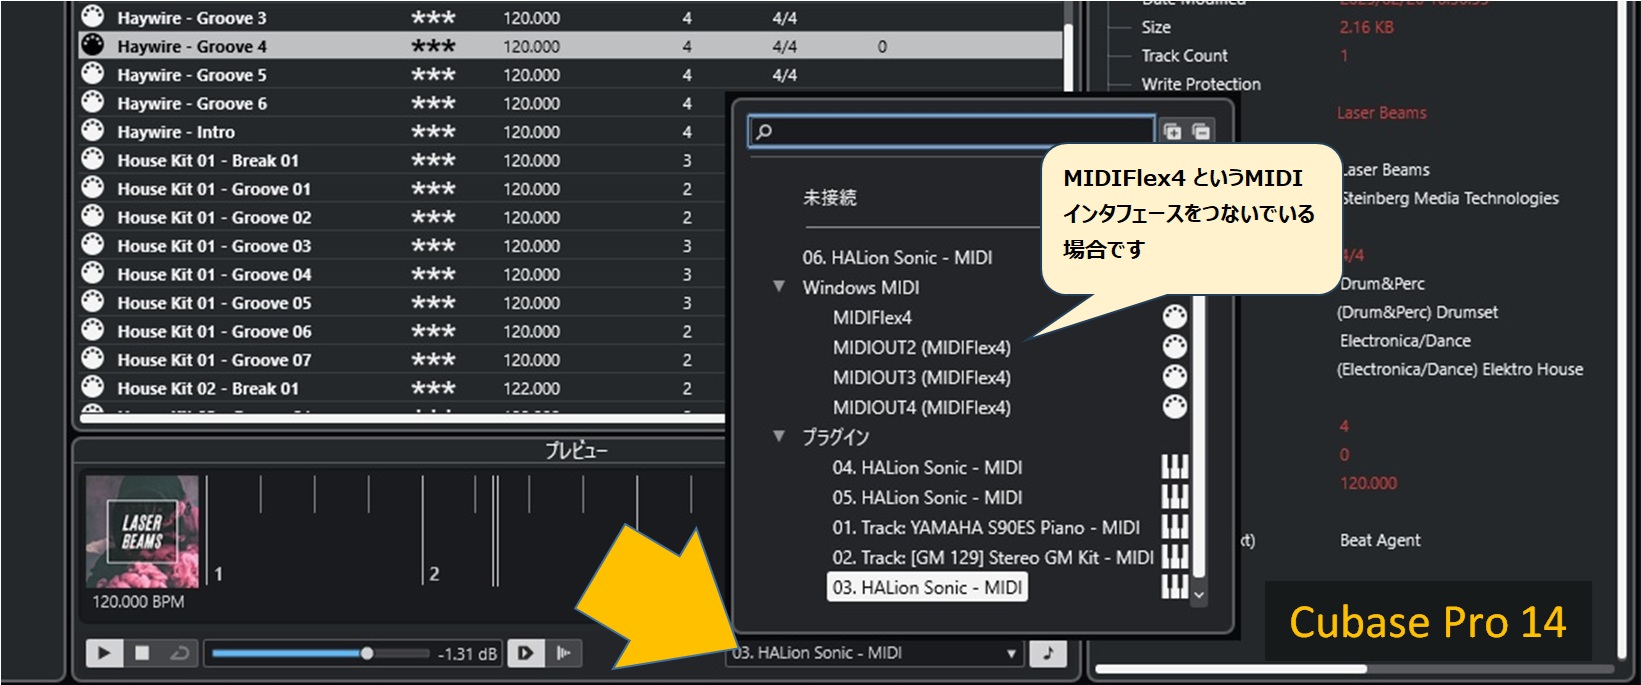Click keyboard icon next to 04. HALion Sonic
The width and height of the screenshot is (1641, 685).
coord(1175,467)
